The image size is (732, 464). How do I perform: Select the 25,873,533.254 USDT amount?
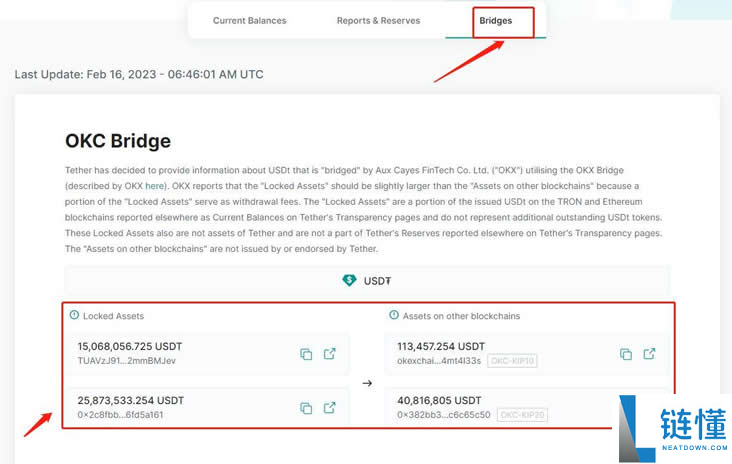(x=131, y=401)
